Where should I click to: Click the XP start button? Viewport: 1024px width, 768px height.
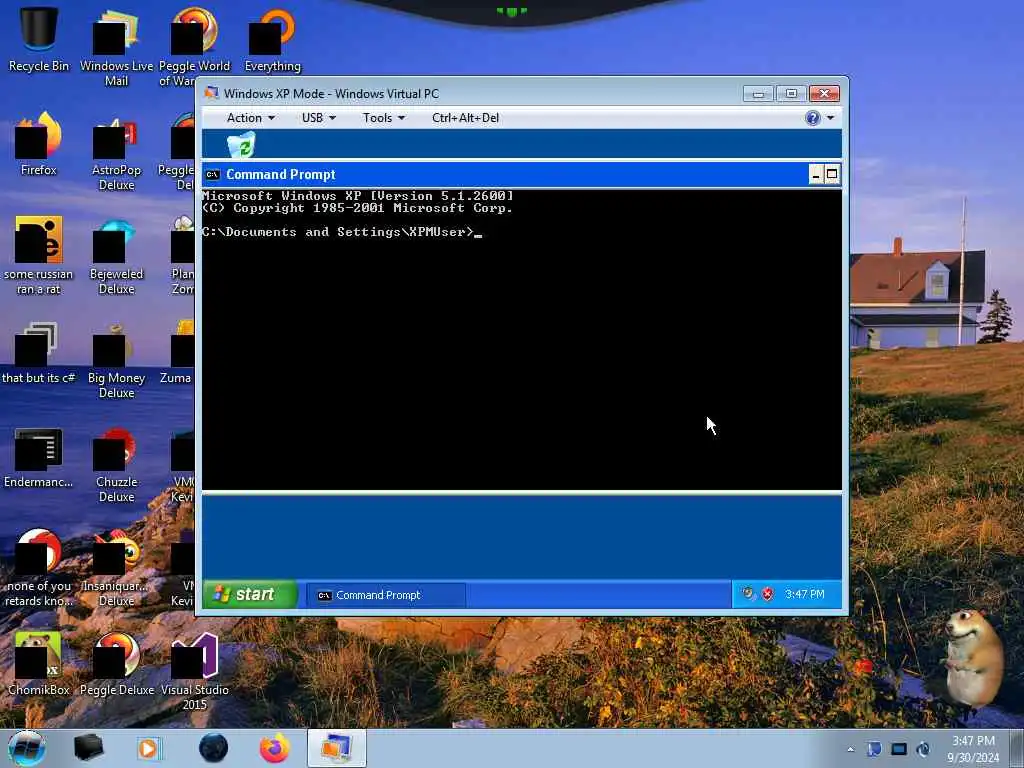(249, 594)
